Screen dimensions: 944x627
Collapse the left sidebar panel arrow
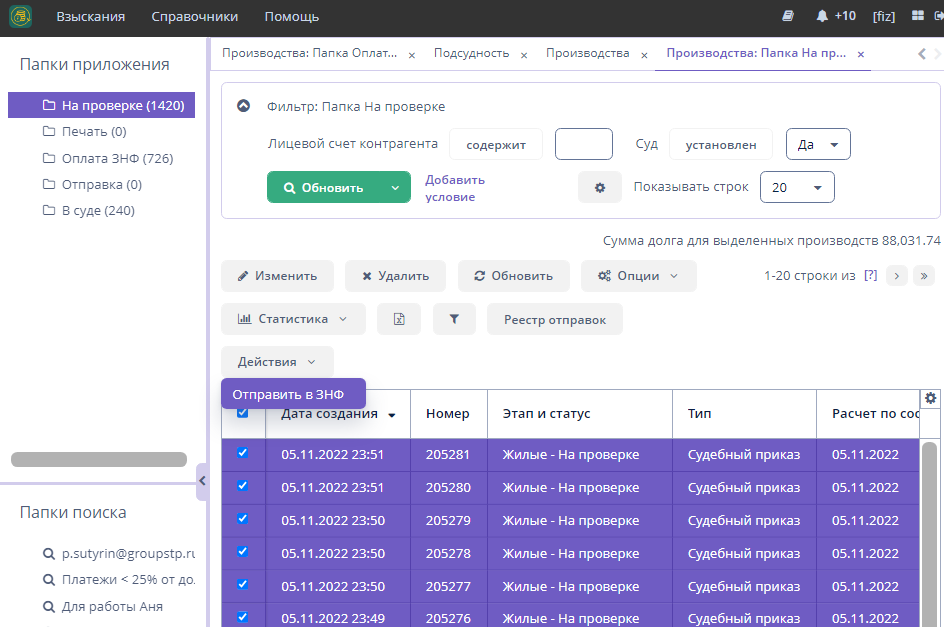(x=202, y=481)
